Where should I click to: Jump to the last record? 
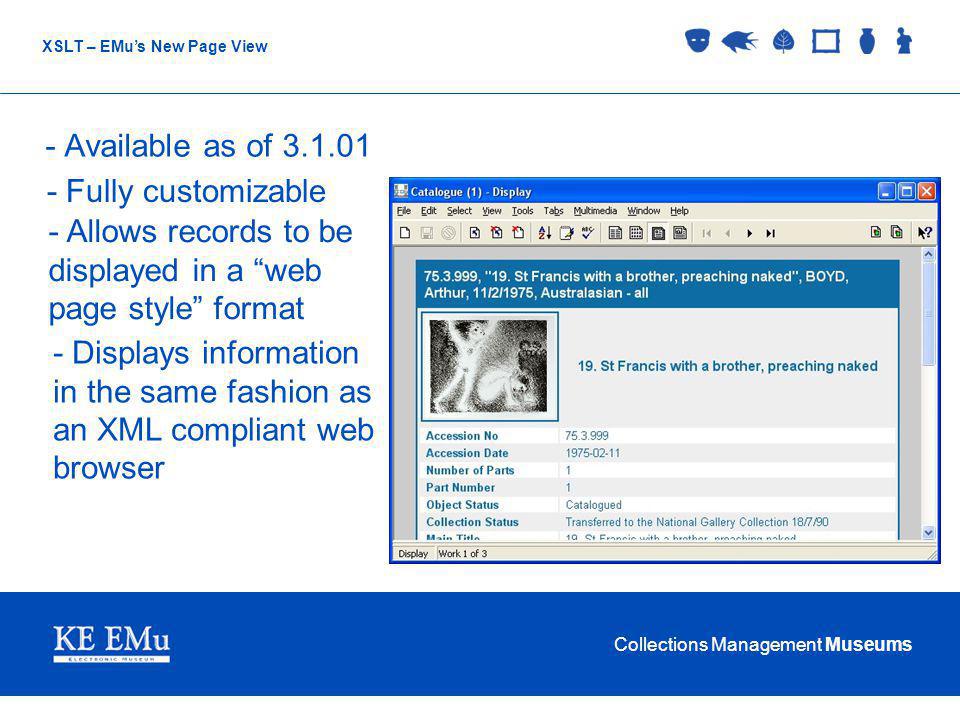[x=771, y=233]
